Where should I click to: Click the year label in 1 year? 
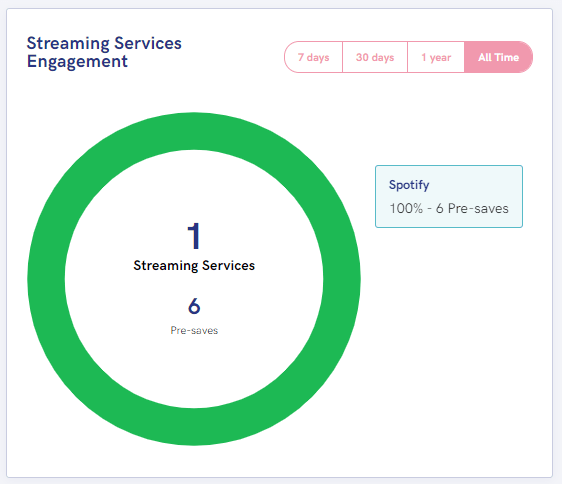(x=440, y=57)
